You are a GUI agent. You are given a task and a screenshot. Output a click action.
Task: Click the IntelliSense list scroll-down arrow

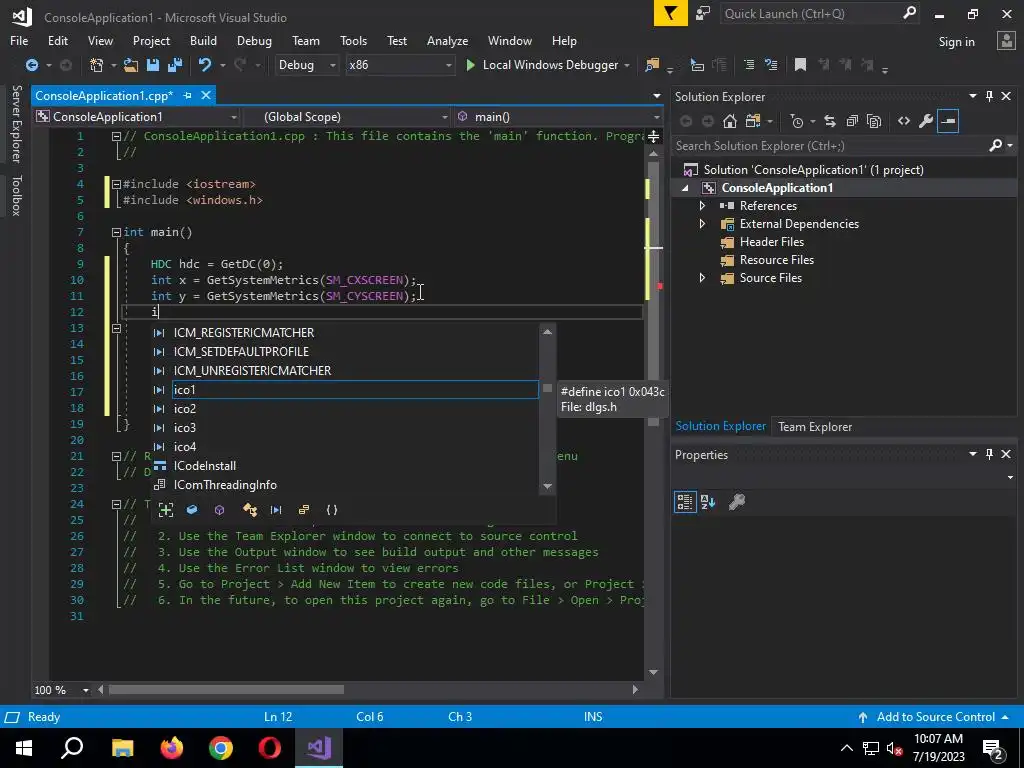[x=547, y=487]
